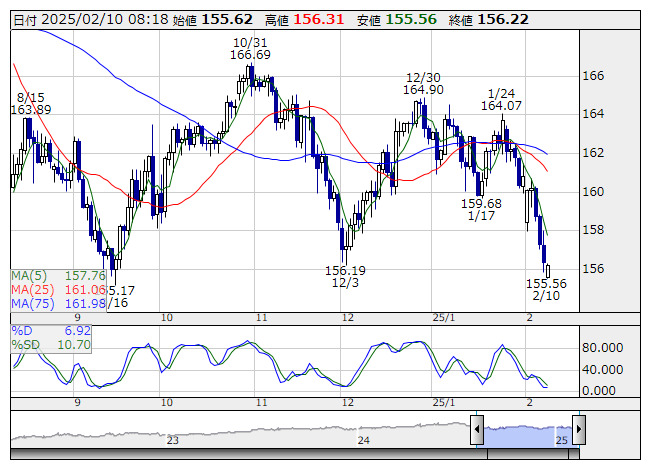Screen dimensions: 653x470
Task: Click the left range handle arrow
Action: (x=477, y=430)
